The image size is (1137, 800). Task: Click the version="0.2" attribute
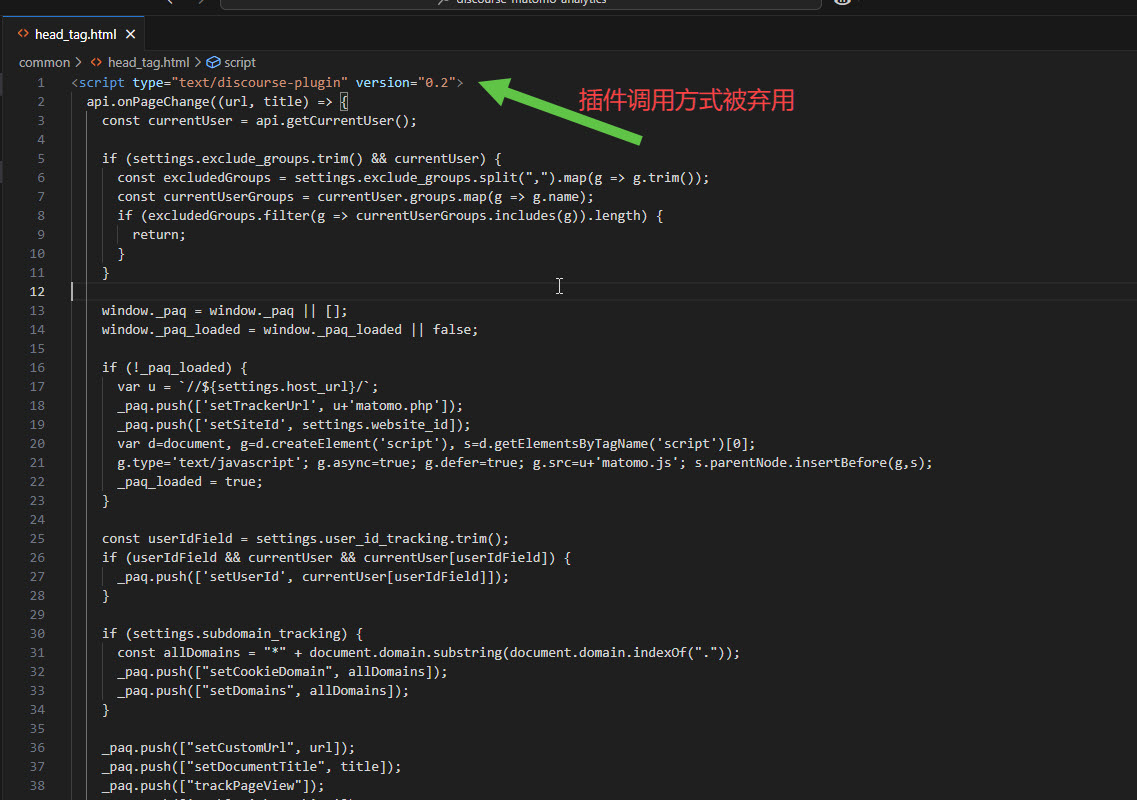point(405,83)
